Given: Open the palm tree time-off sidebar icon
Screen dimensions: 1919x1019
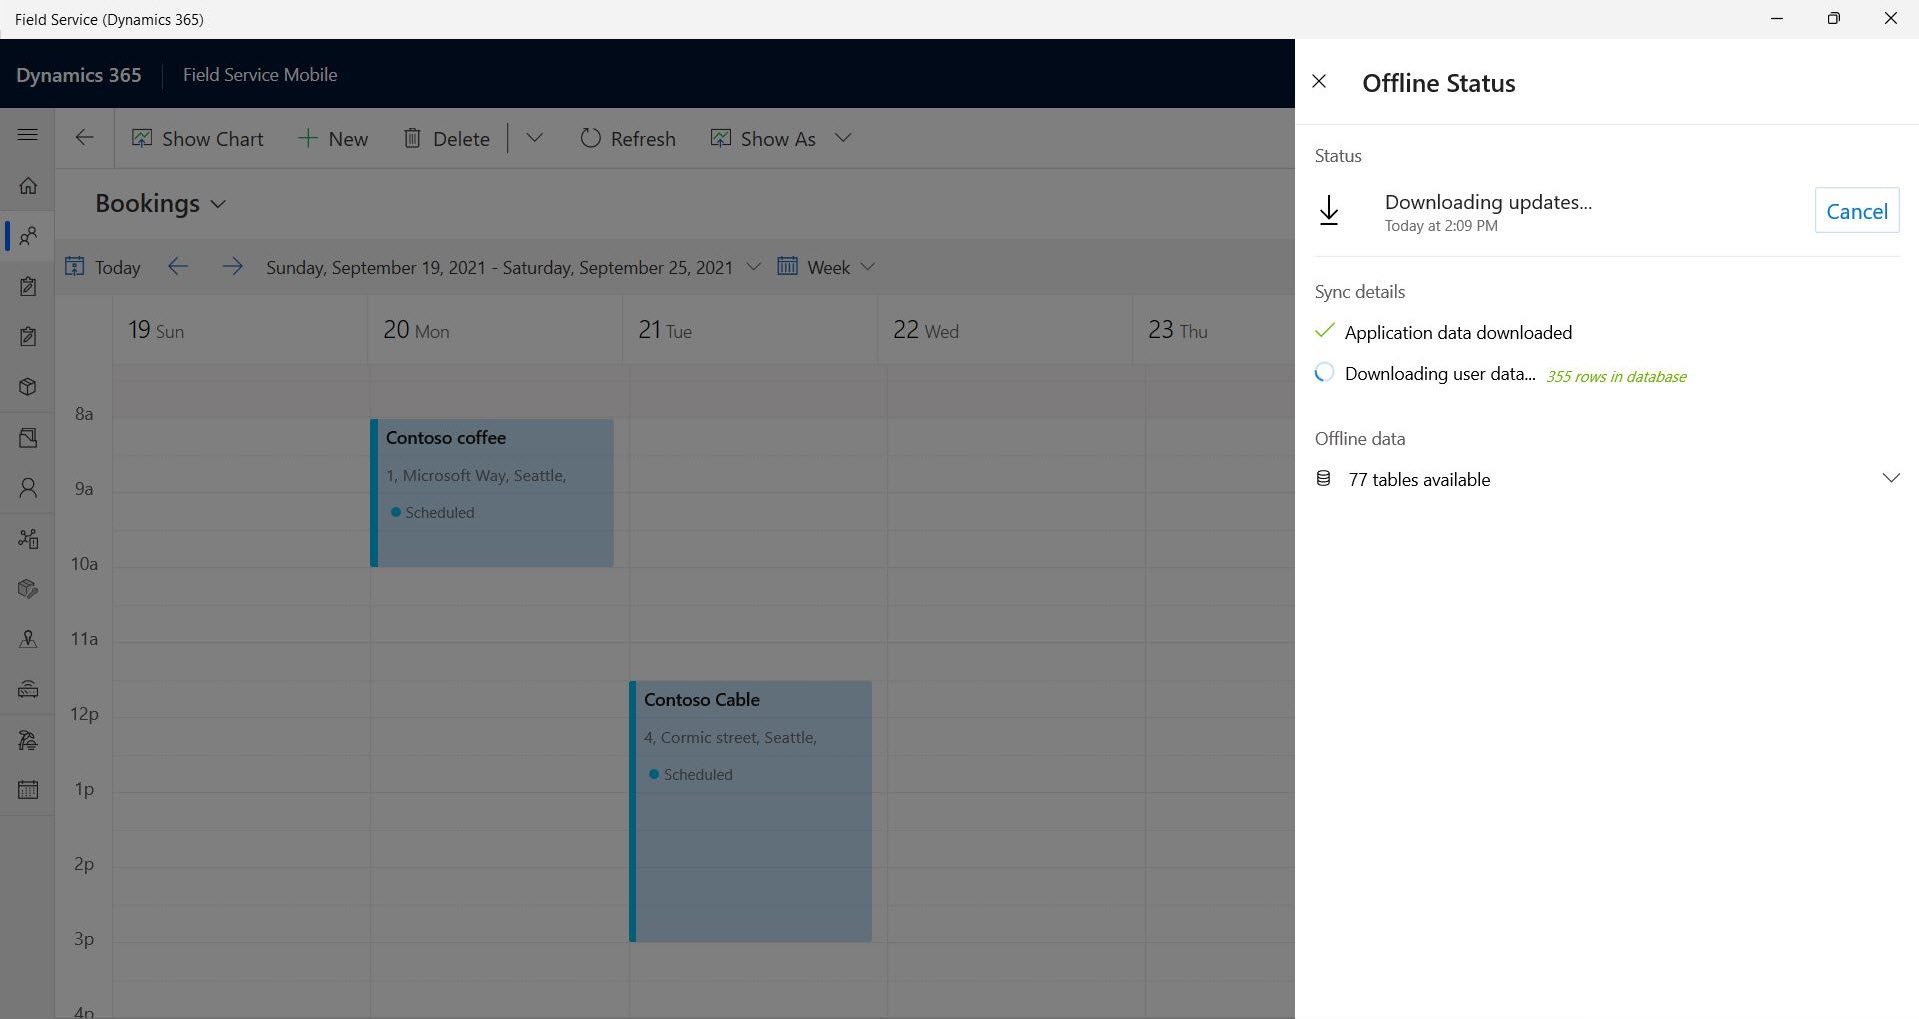Looking at the screenshot, I should [x=28, y=740].
